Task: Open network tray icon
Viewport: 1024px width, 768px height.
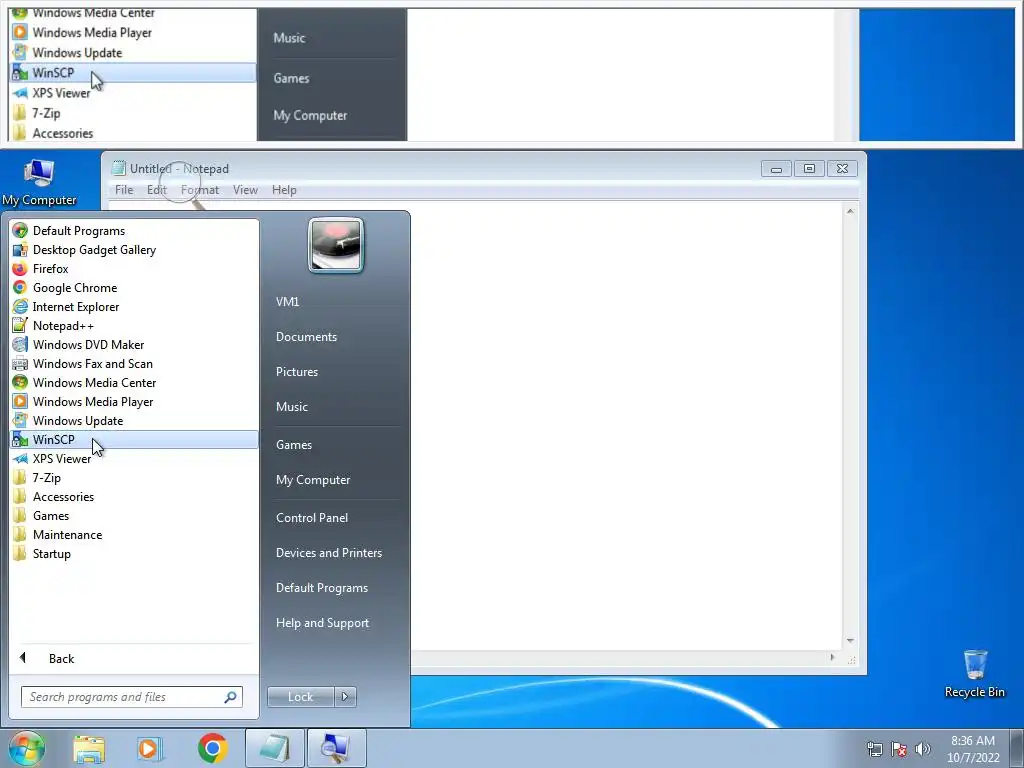Action: [x=874, y=749]
